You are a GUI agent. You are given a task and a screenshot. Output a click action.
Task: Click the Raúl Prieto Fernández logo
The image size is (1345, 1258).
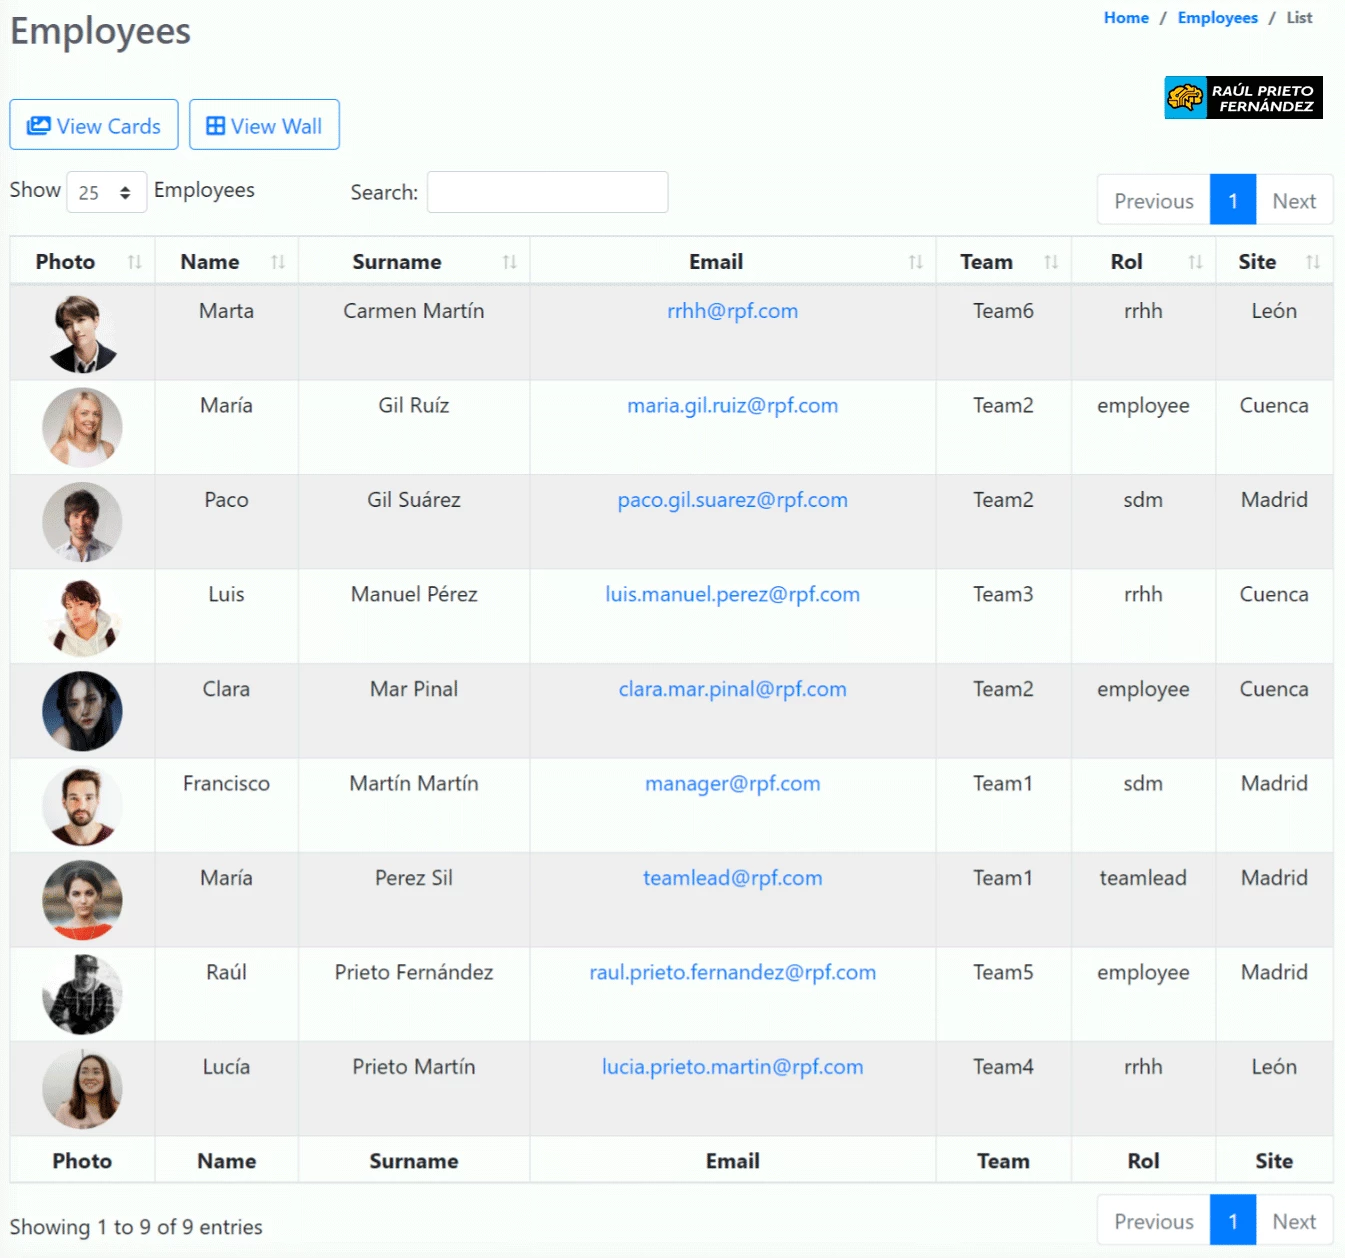1243,97
